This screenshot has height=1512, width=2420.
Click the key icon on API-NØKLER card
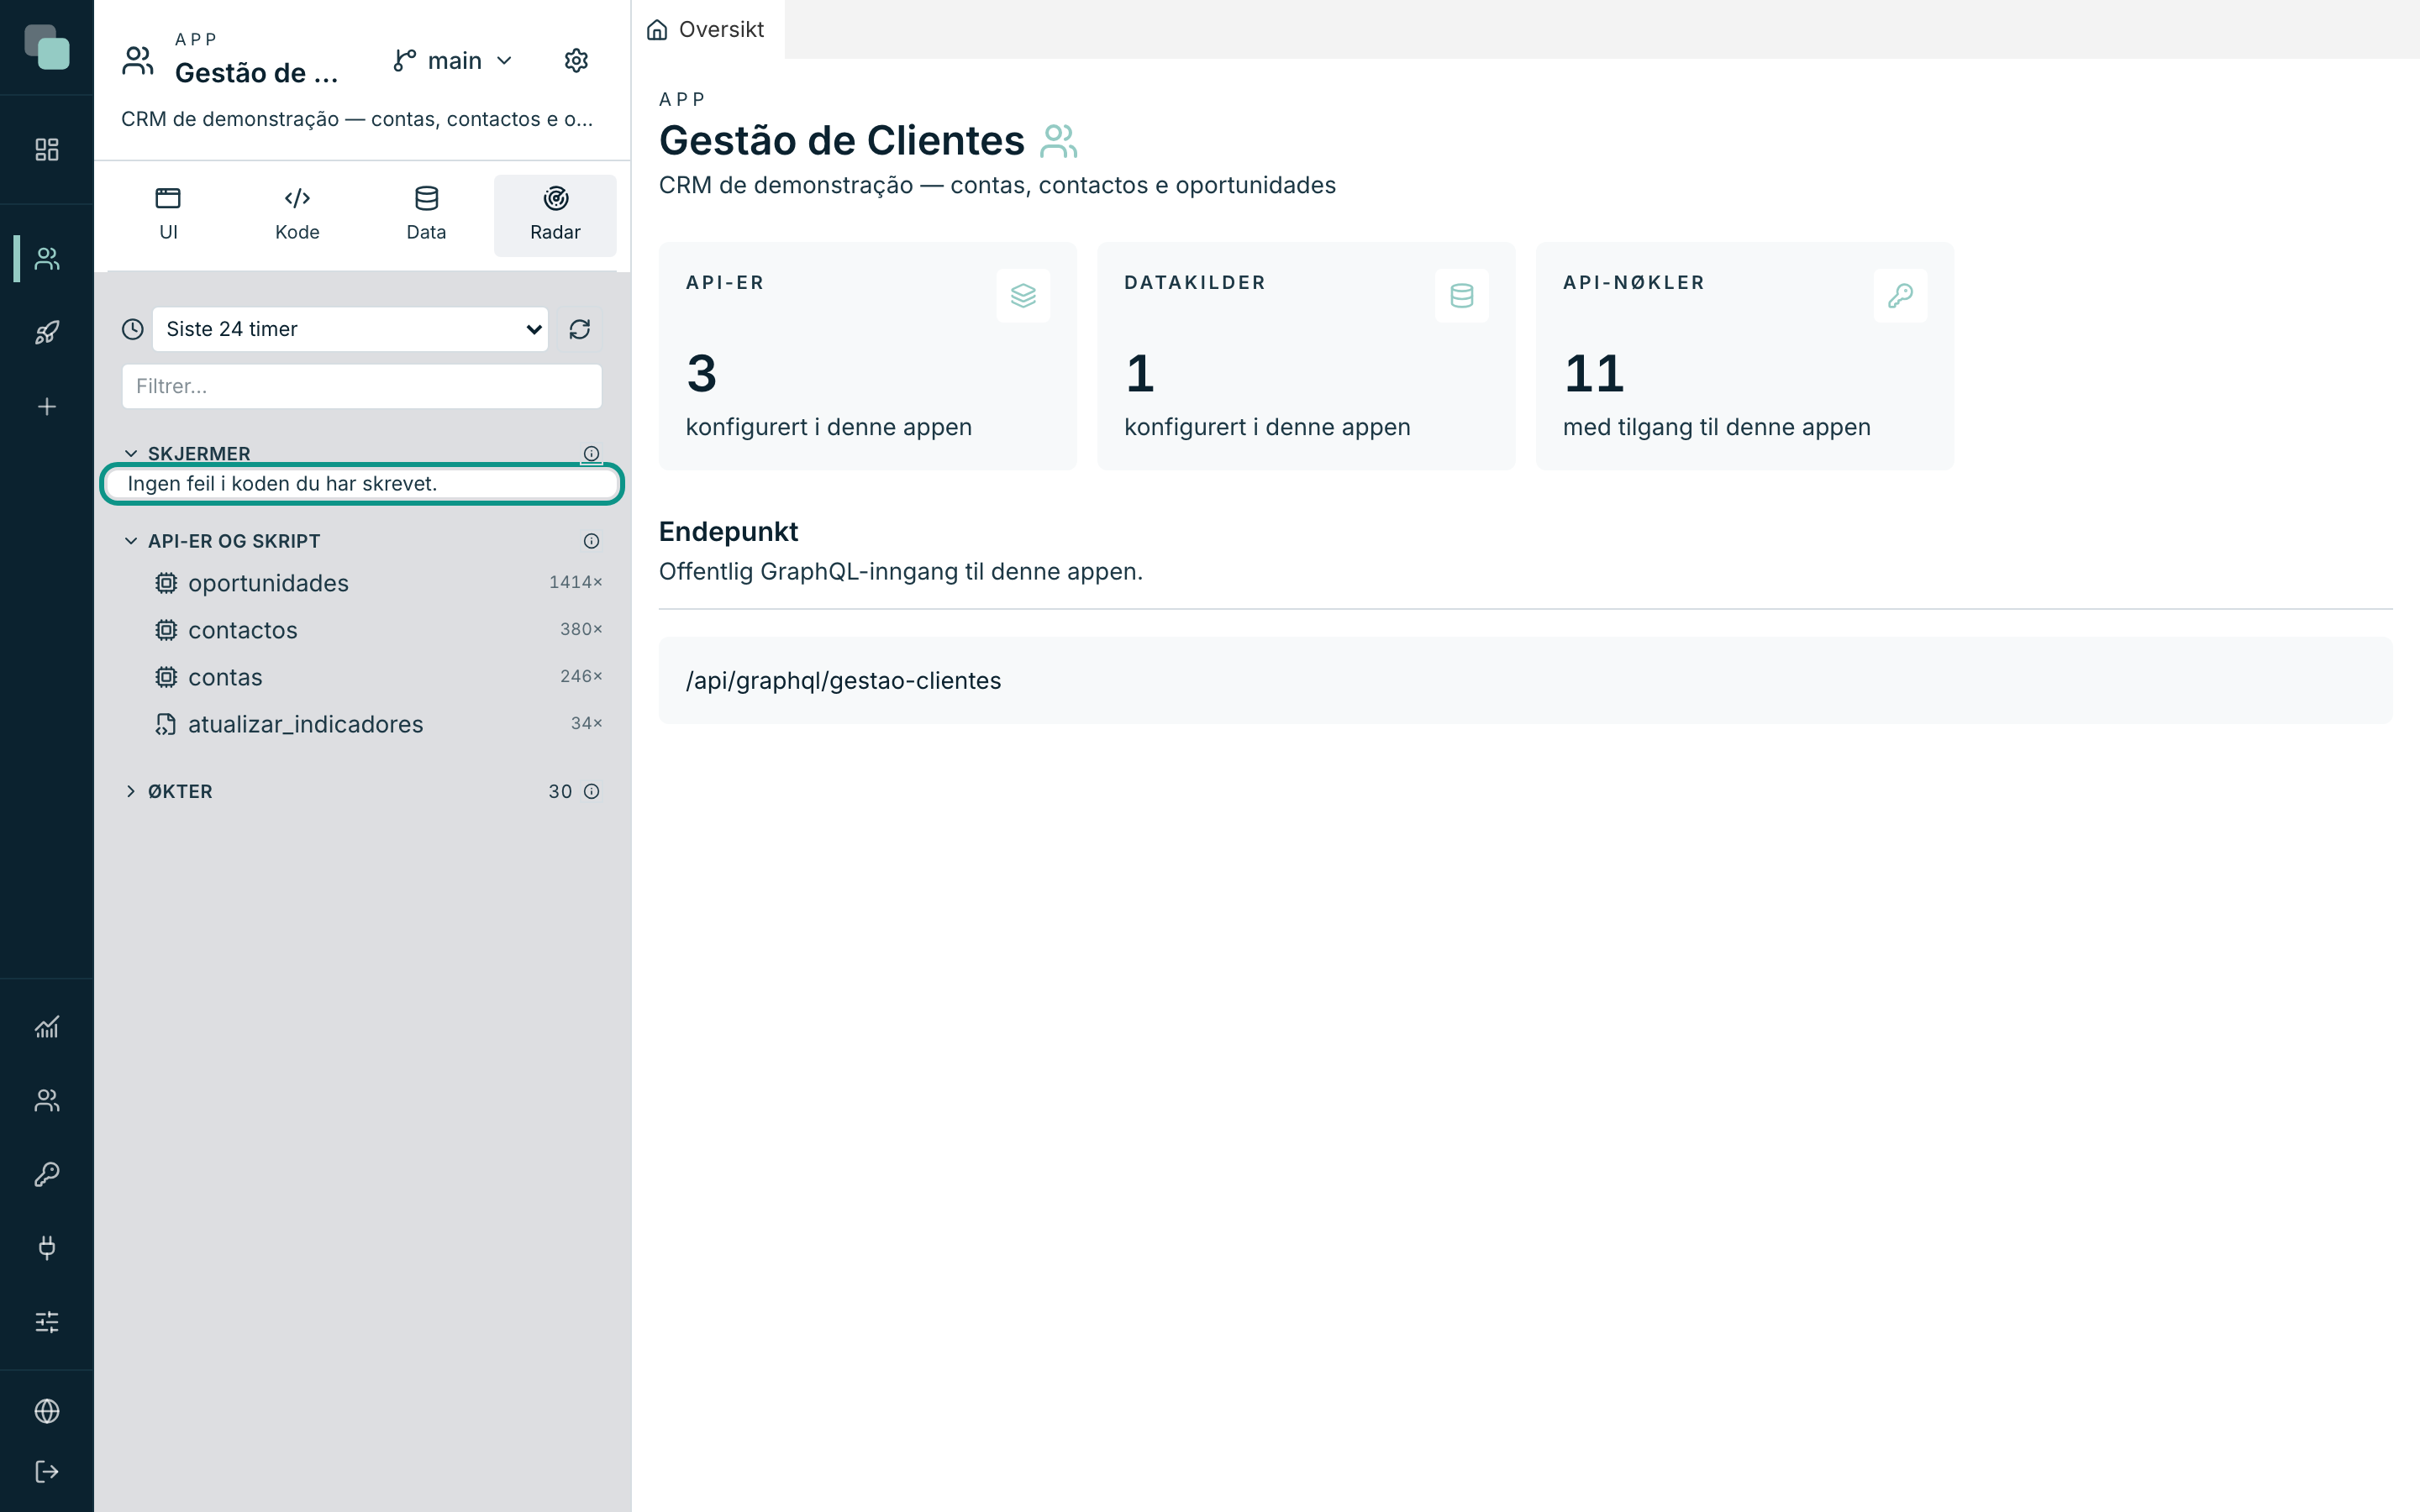click(x=1900, y=296)
